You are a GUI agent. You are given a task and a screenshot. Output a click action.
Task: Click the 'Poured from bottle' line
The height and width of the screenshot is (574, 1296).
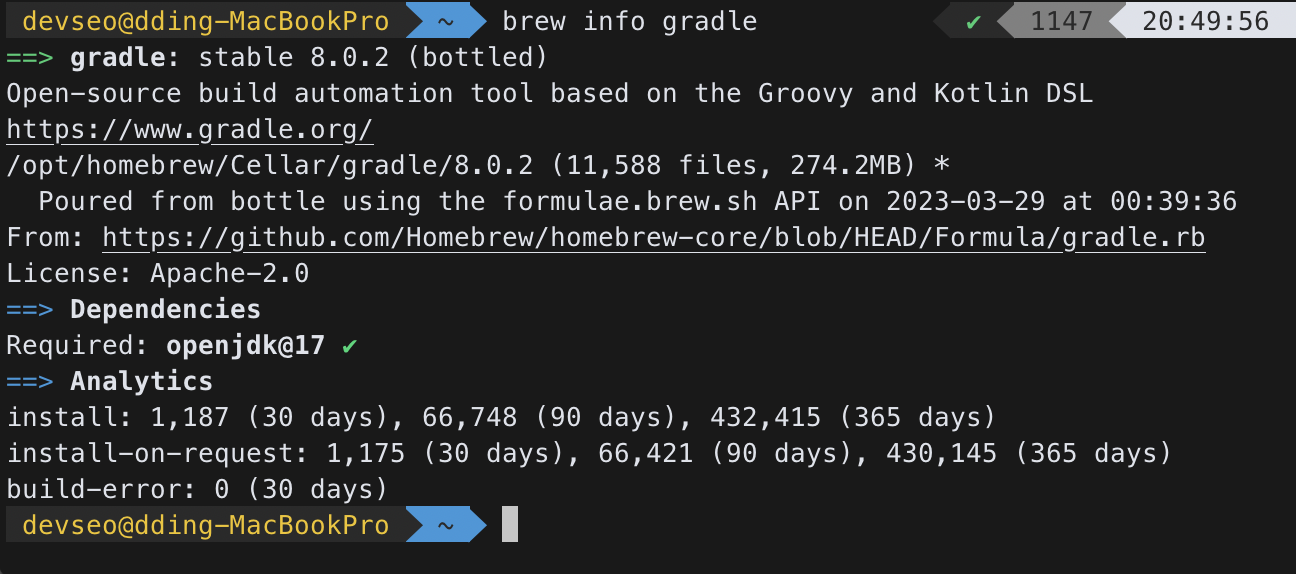click(638, 202)
